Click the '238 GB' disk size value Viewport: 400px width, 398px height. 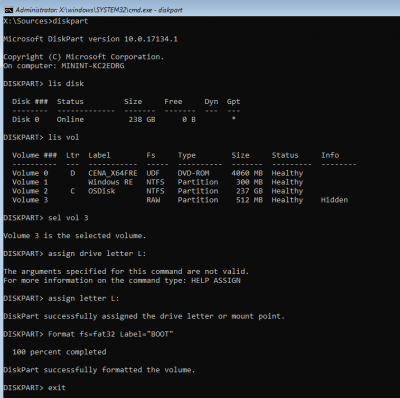point(142,119)
